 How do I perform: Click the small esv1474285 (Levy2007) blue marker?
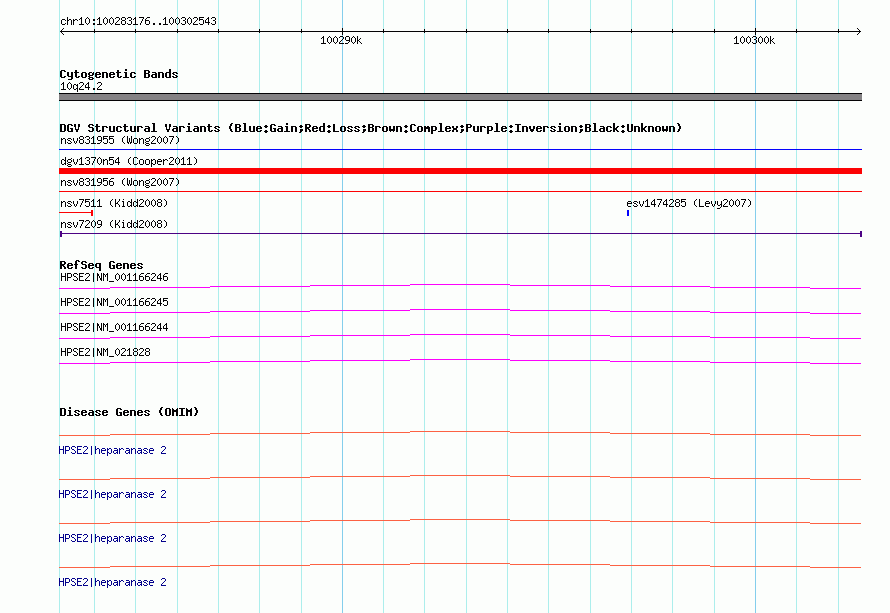[628, 213]
